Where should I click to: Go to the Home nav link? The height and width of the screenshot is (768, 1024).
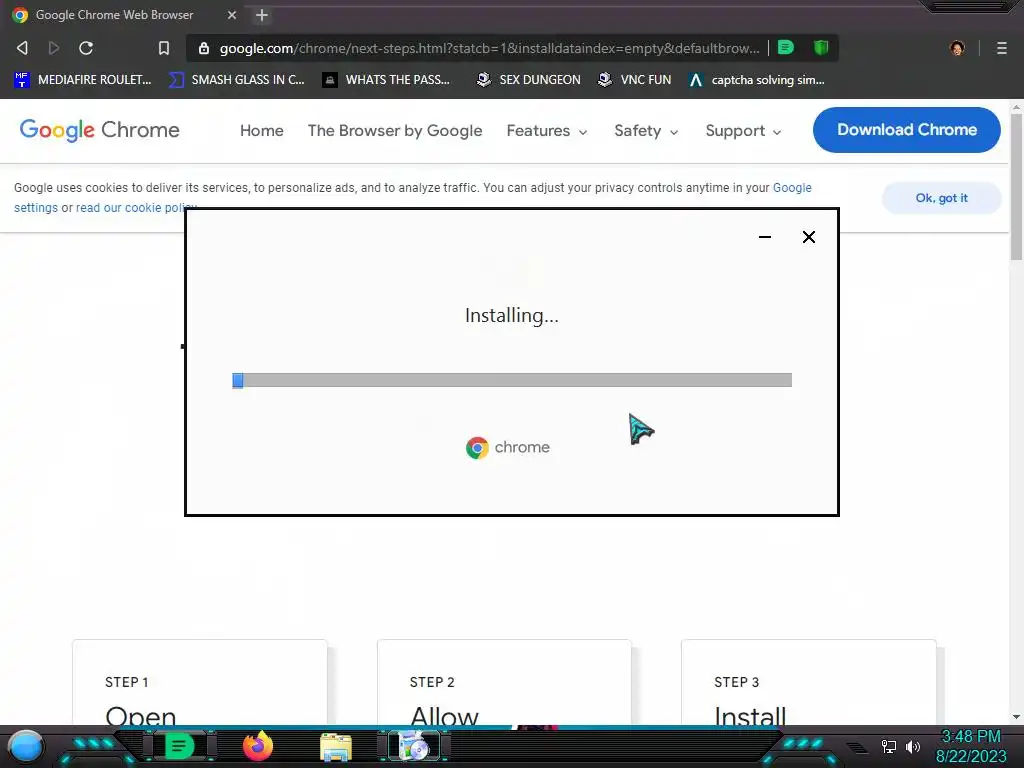(x=262, y=131)
